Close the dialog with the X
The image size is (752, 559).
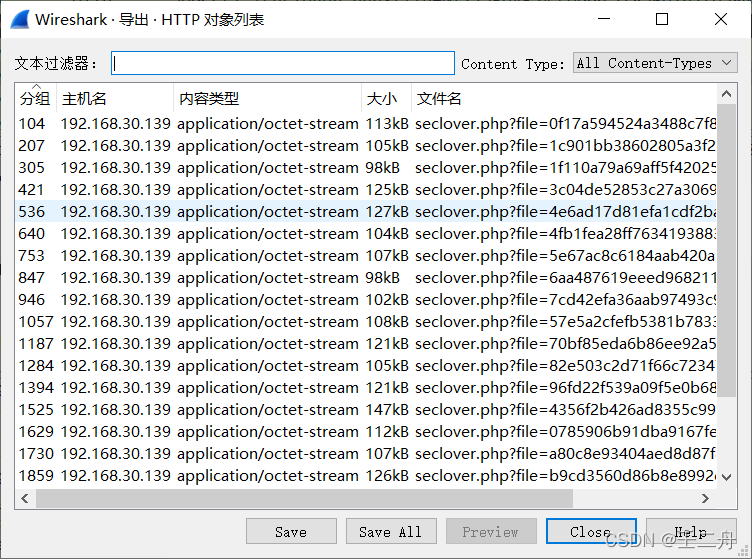[x=720, y=19]
